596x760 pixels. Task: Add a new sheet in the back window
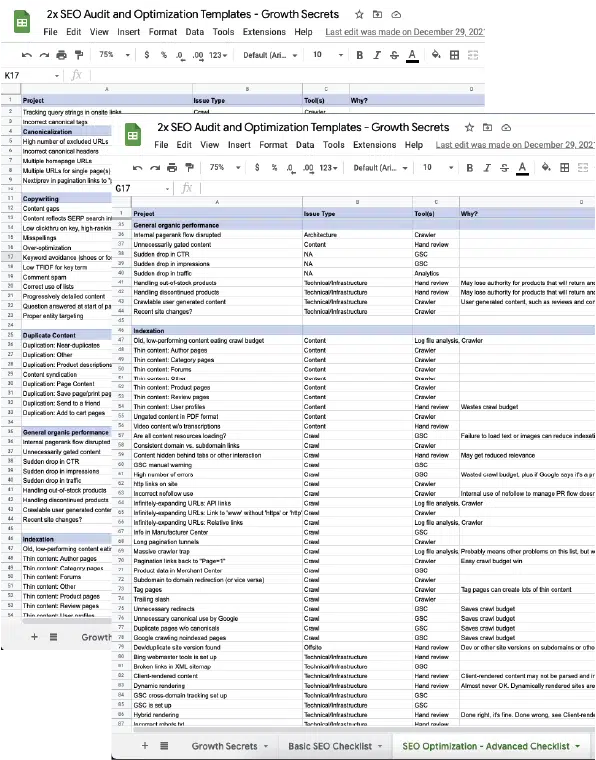click(x=34, y=636)
